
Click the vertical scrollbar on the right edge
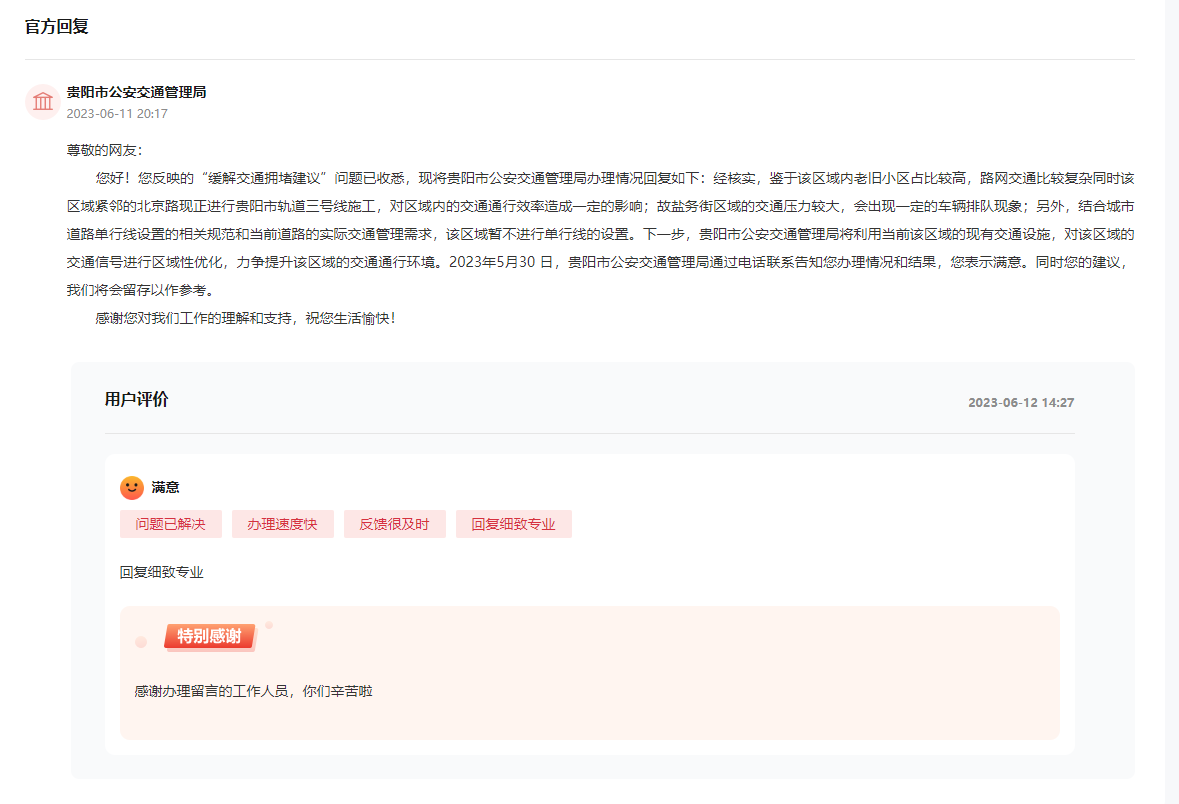point(1172,400)
